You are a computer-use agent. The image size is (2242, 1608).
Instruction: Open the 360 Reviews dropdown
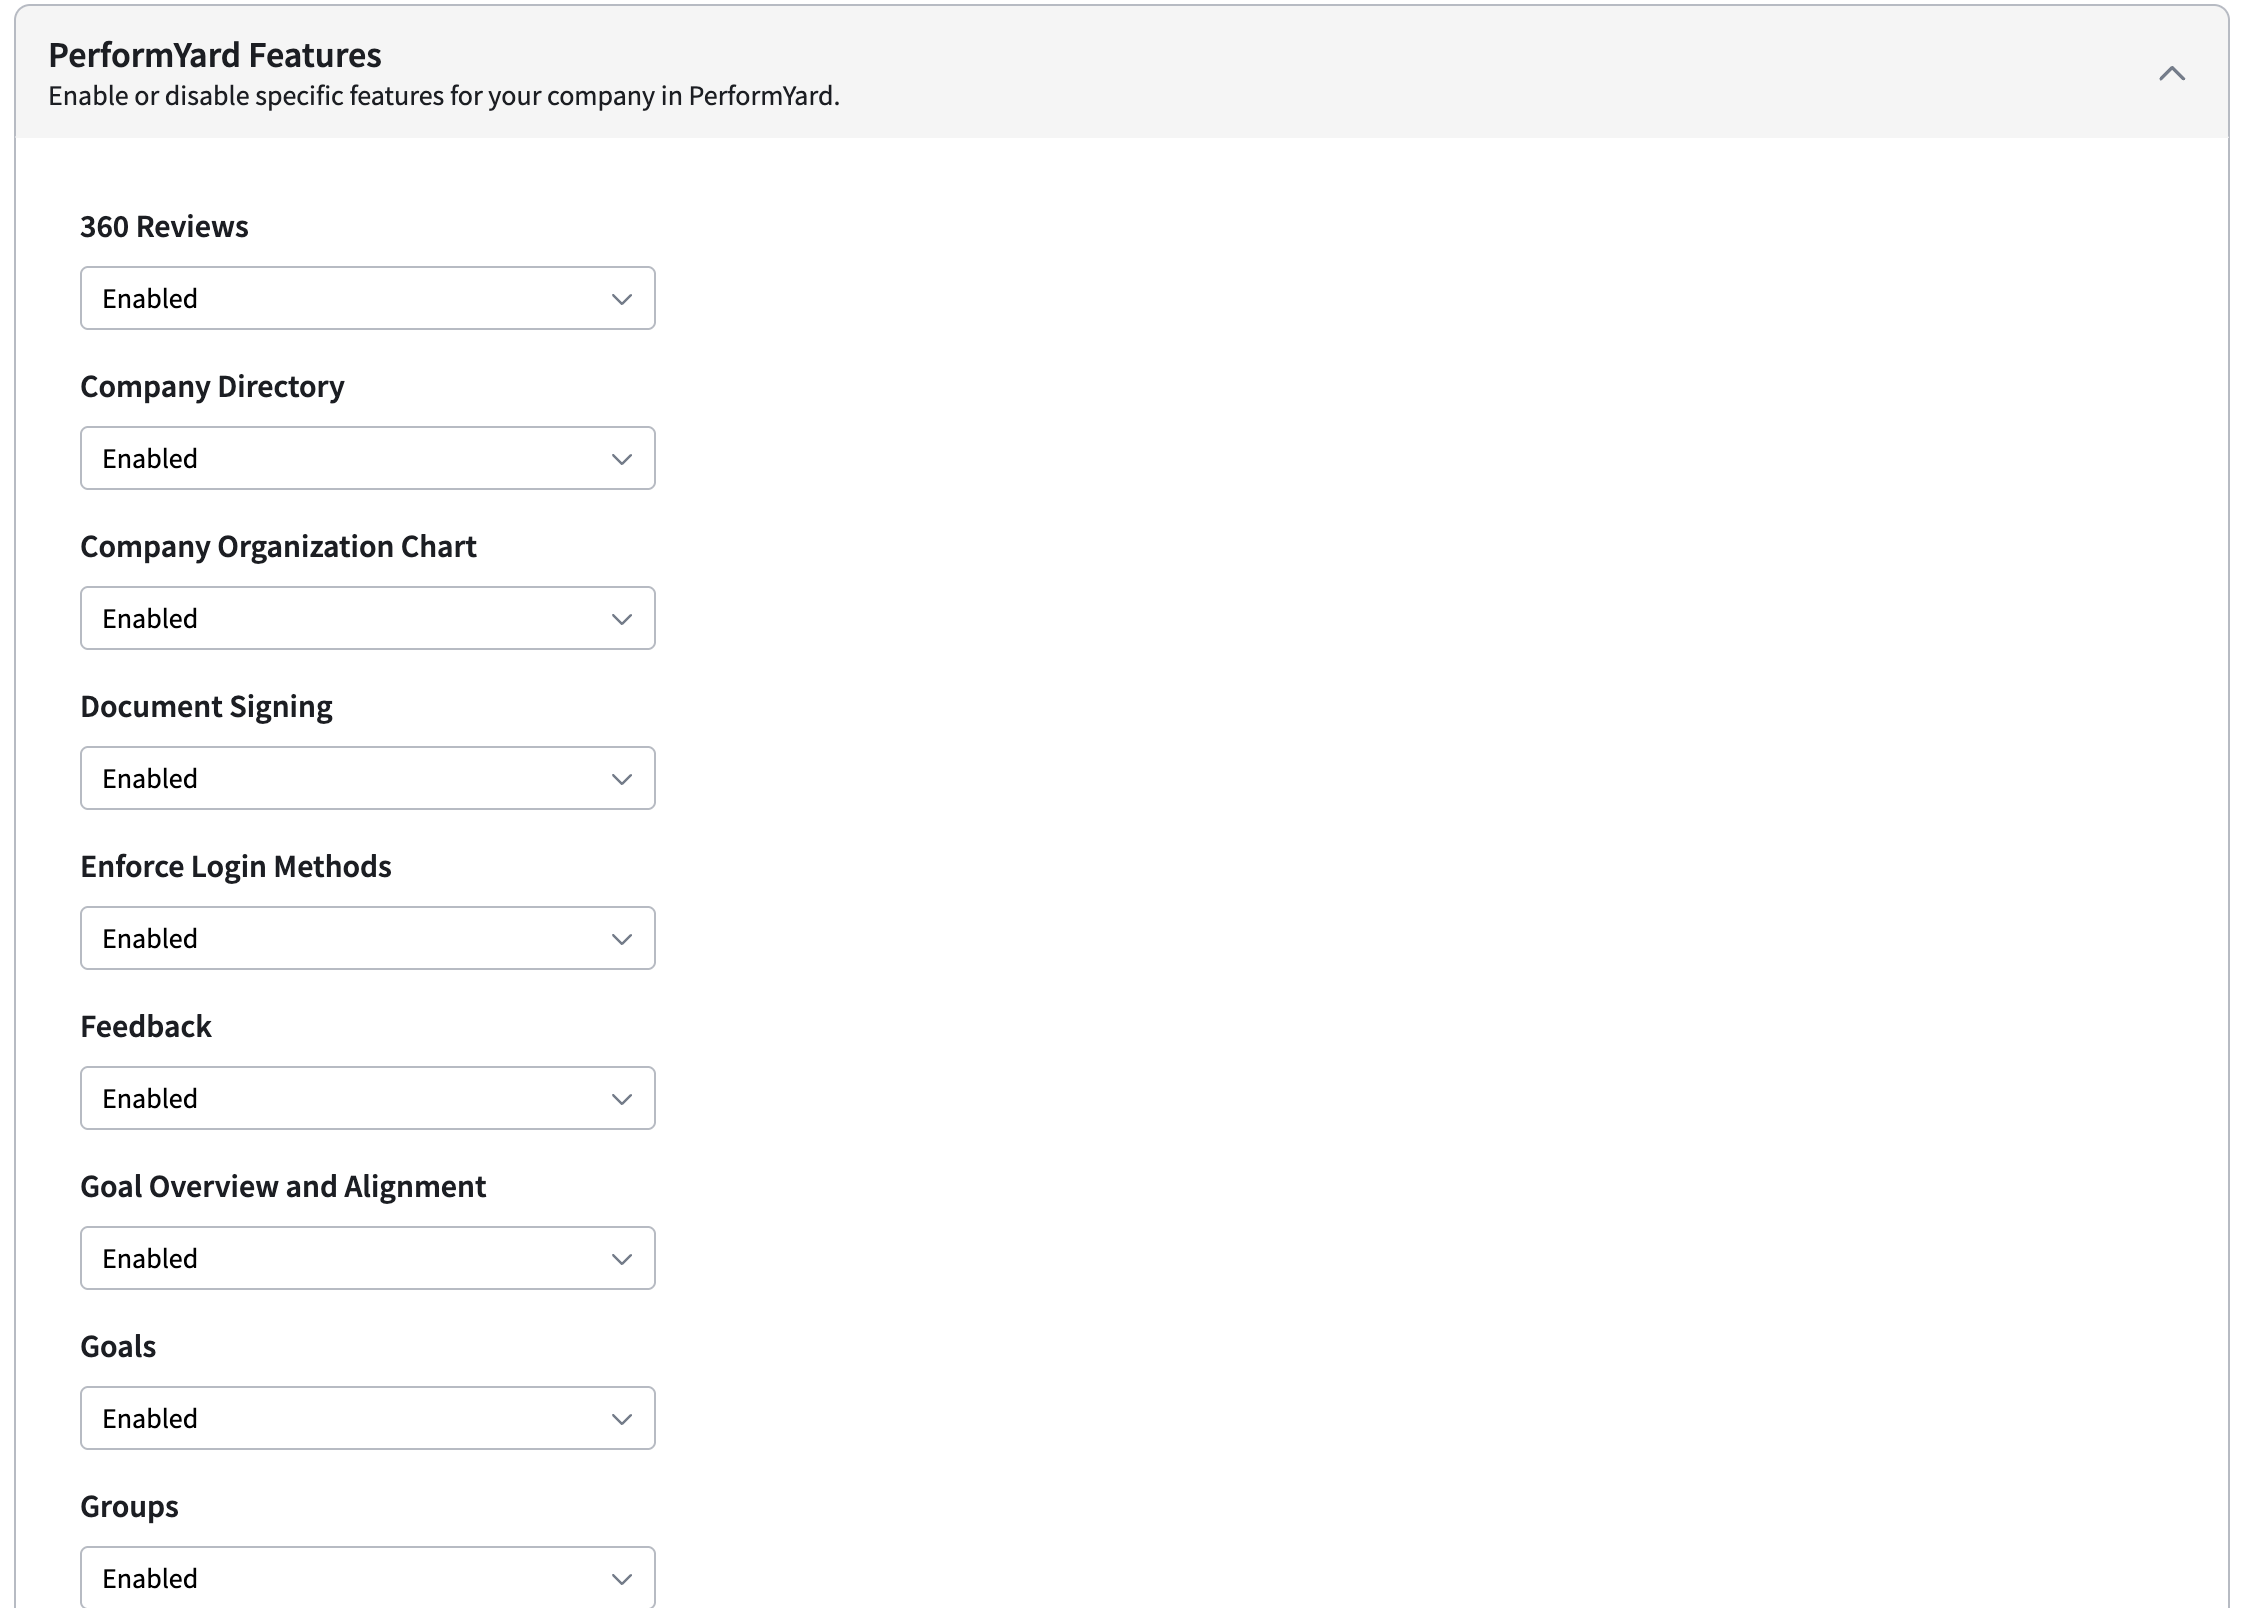(x=368, y=298)
